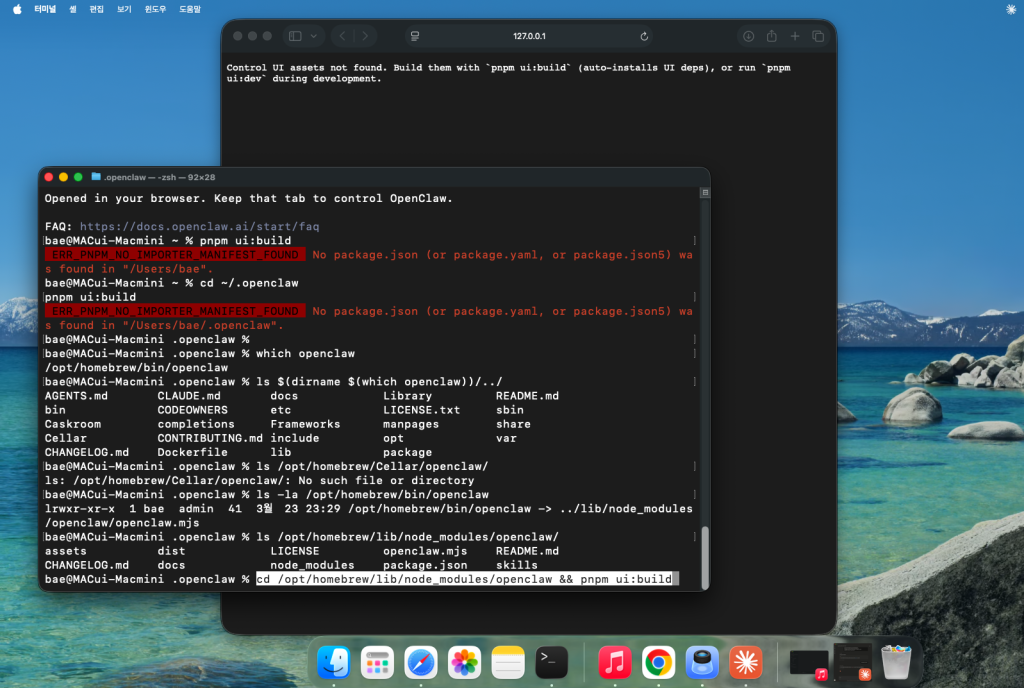Open the Trash in the Dock
The width and height of the screenshot is (1024, 688).
pyautogui.click(x=895, y=662)
